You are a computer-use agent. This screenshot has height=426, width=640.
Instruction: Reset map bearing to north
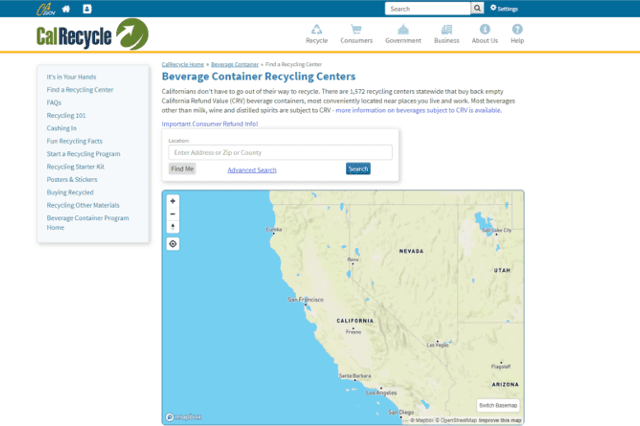click(173, 227)
